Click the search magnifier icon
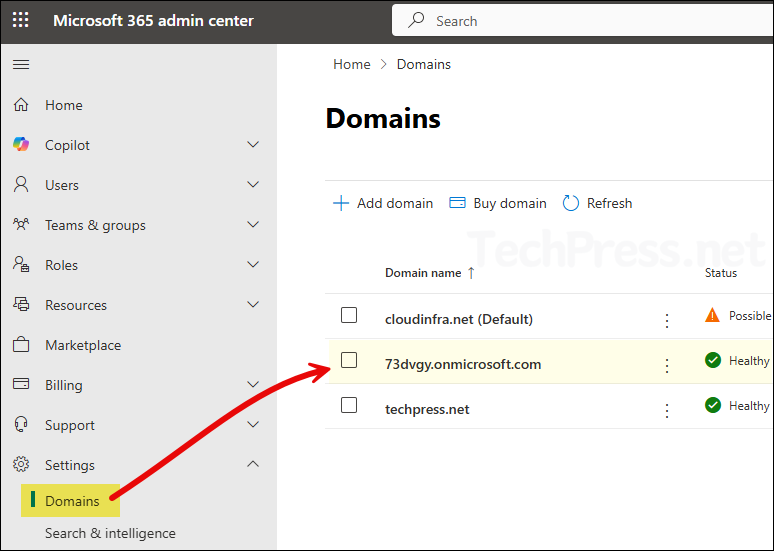Screen dimensions: 774x551 tap(416, 20)
